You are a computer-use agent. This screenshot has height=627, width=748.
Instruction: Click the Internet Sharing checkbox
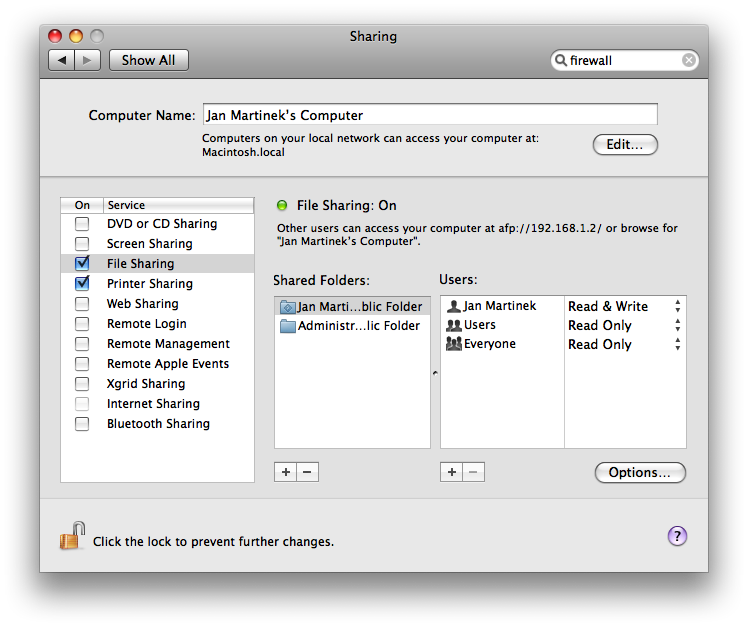coord(82,404)
